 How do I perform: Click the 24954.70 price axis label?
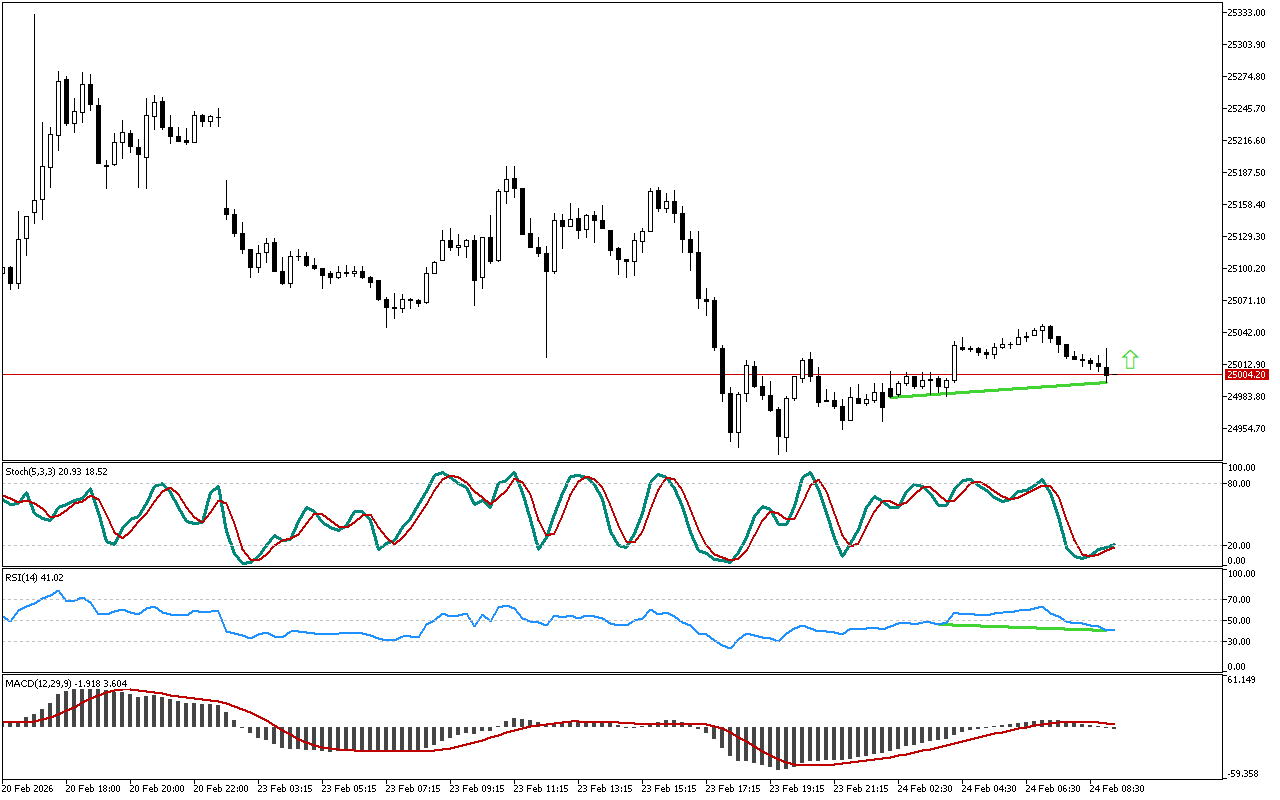tap(1246, 428)
